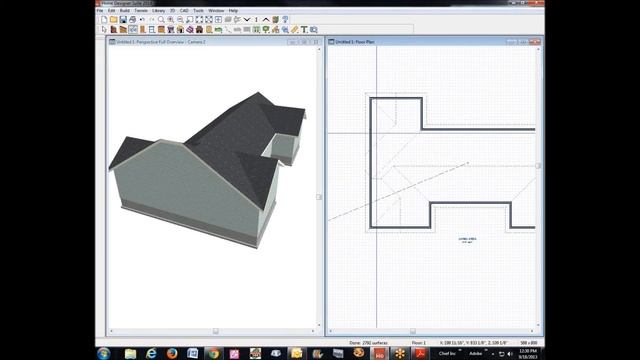Click the horizontal scrollbar thumb in Perspective view

pyautogui.click(x=216, y=331)
